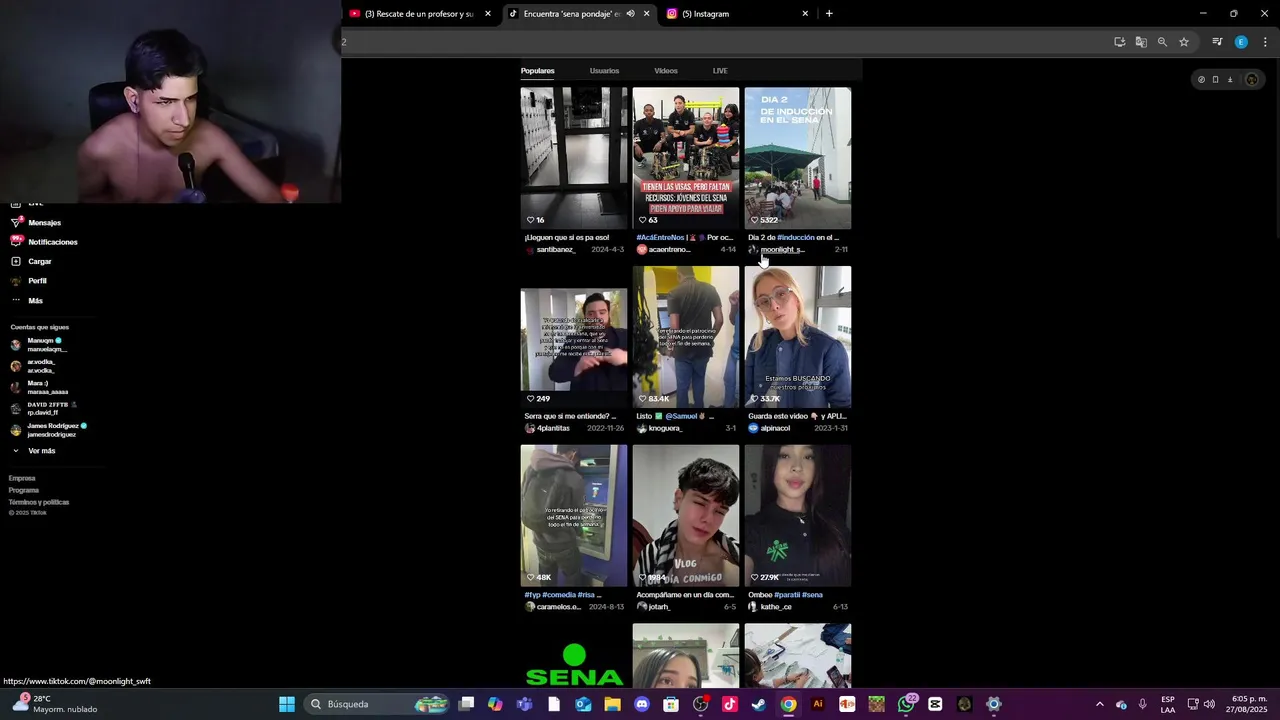Image resolution: width=1280 pixels, height=720 pixels.
Task: Open a new browser tab
Action: point(829,14)
